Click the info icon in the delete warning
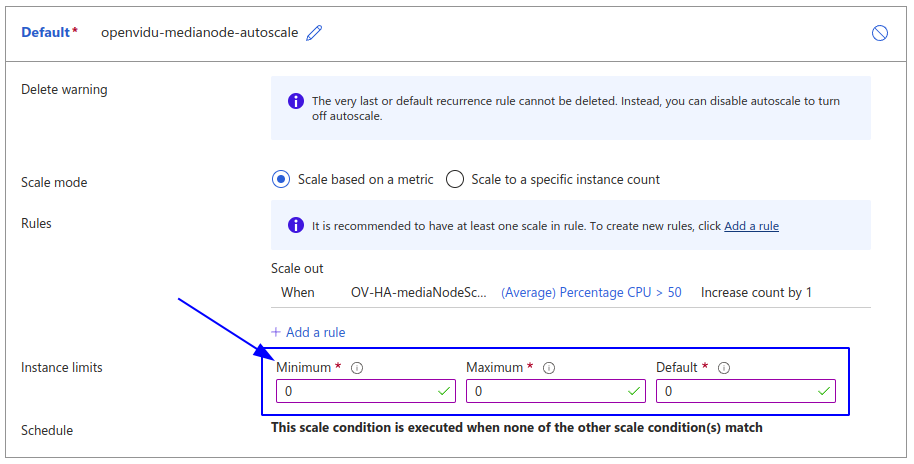The width and height of the screenshot is (914, 464). (295, 101)
